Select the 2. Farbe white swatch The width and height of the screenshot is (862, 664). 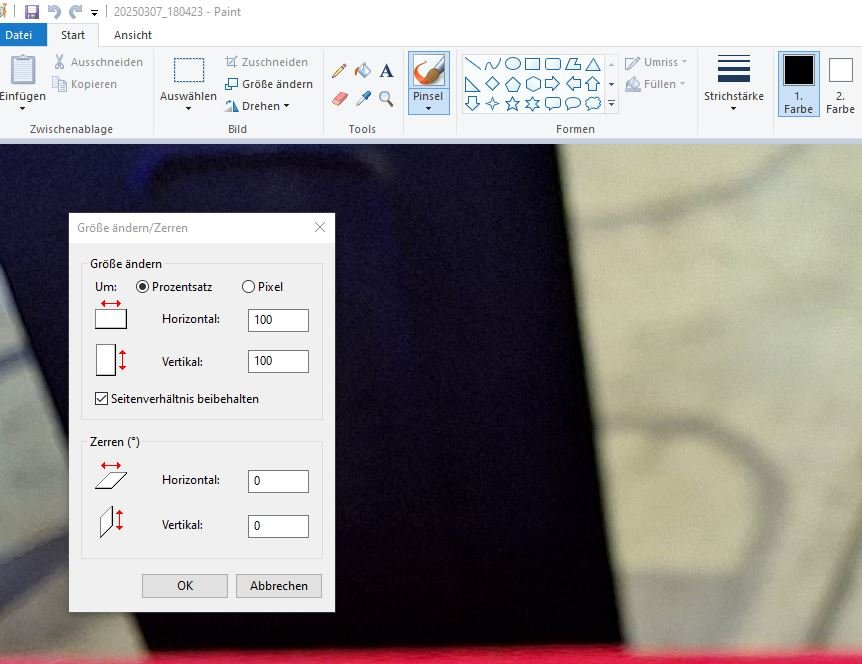840,84
